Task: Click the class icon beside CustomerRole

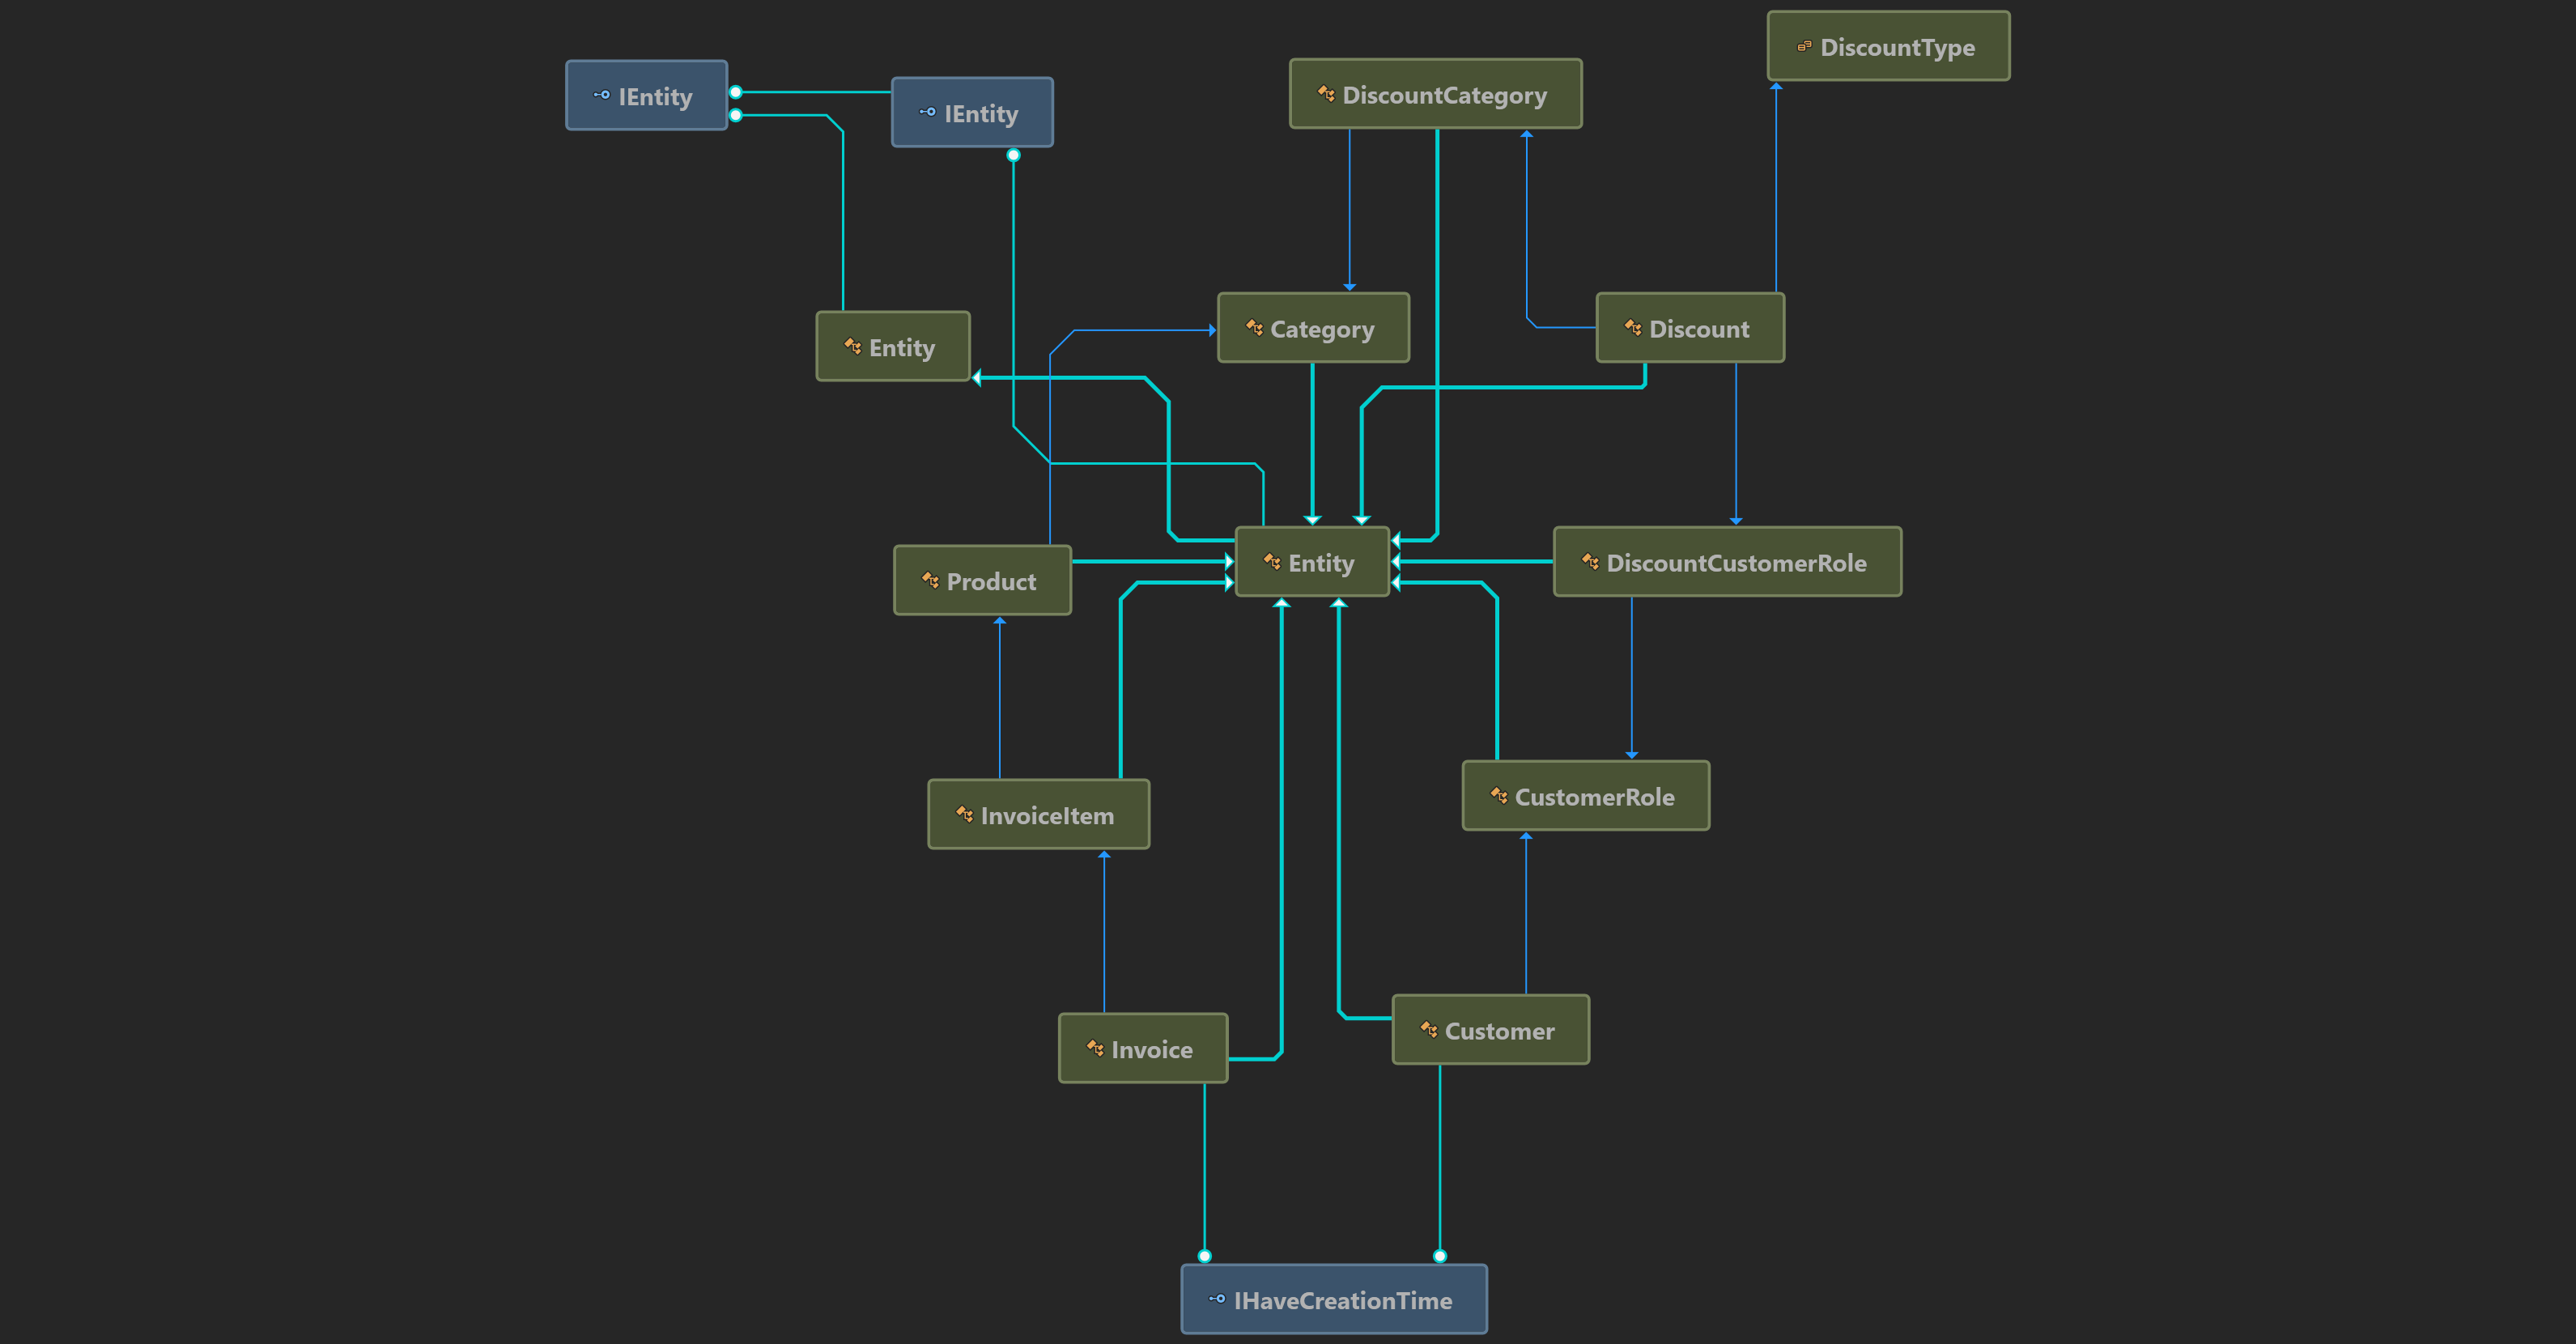Action: click(x=1499, y=796)
